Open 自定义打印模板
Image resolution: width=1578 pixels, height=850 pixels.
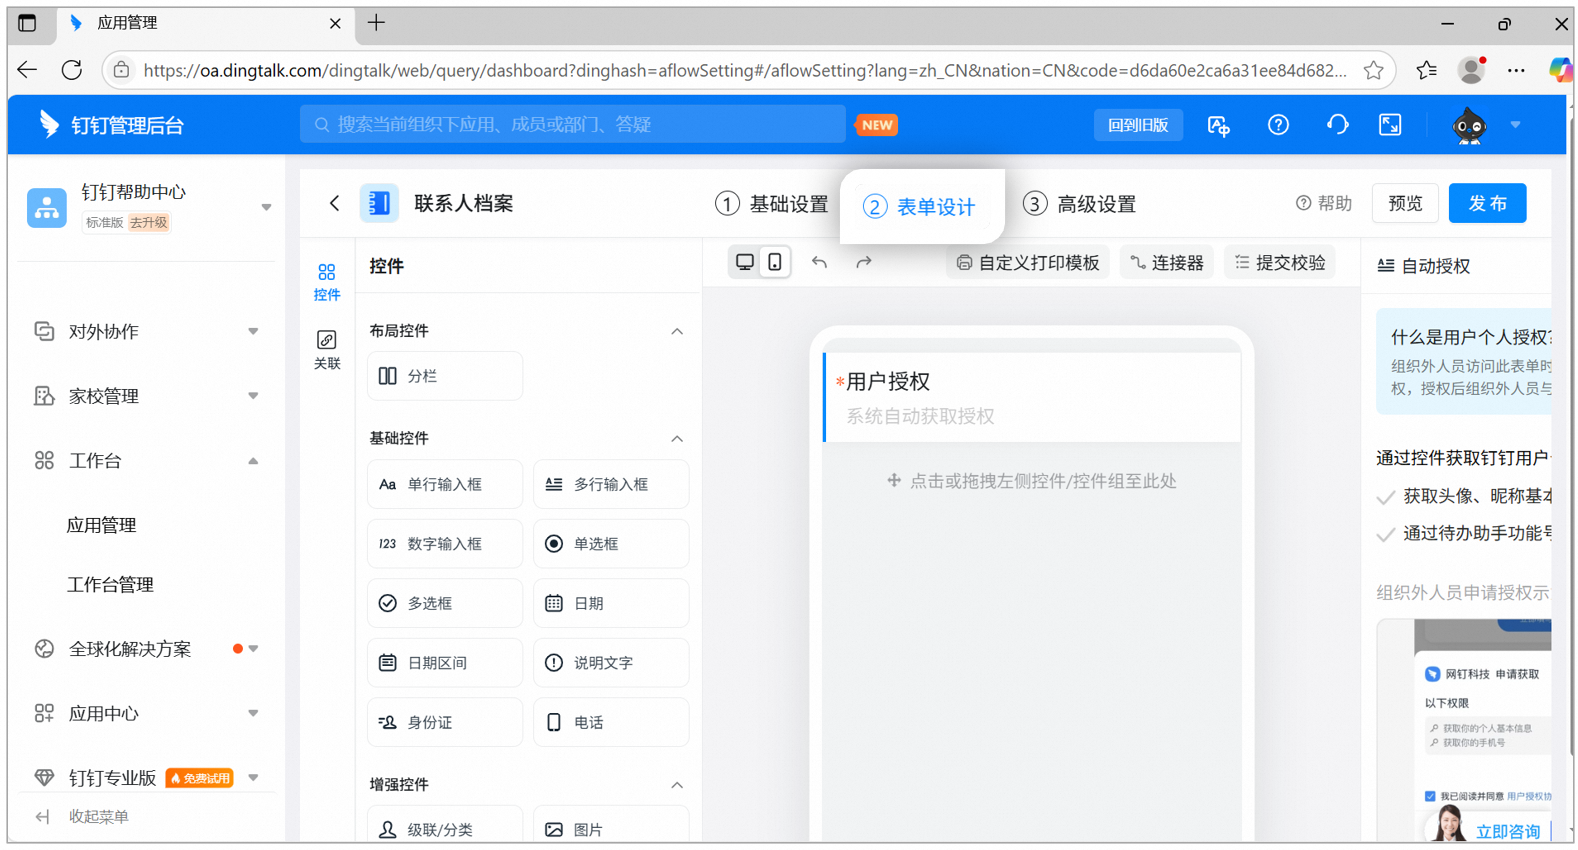[x=1028, y=263]
